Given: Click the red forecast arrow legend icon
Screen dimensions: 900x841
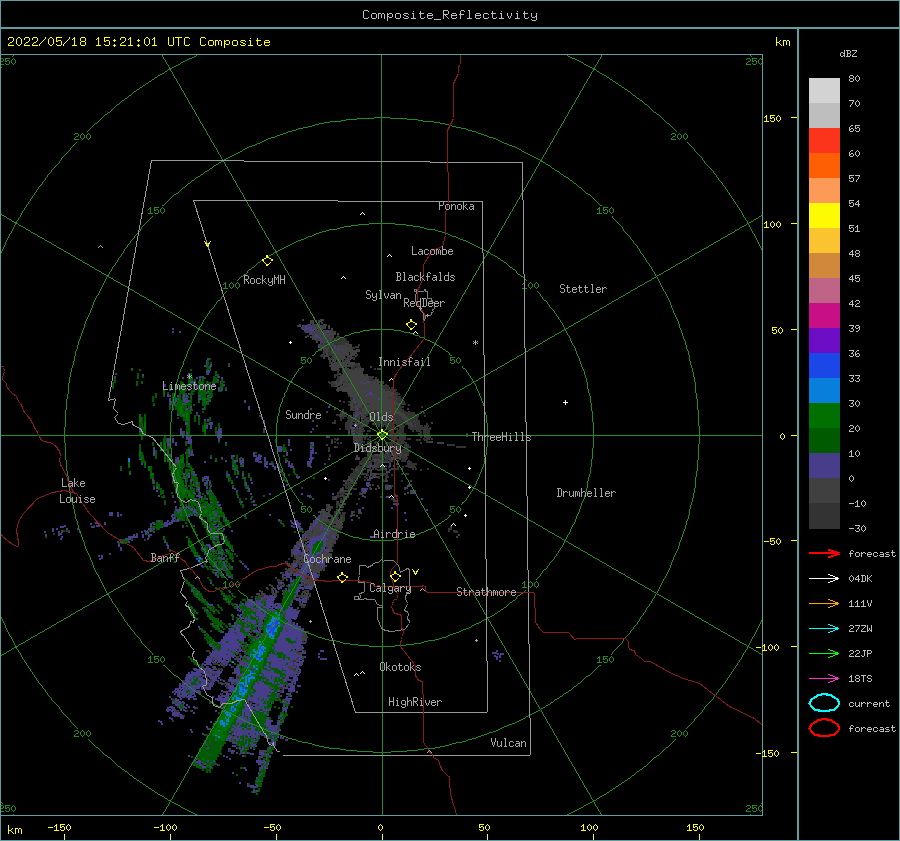Looking at the screenshot, I should tap(824, 553).
